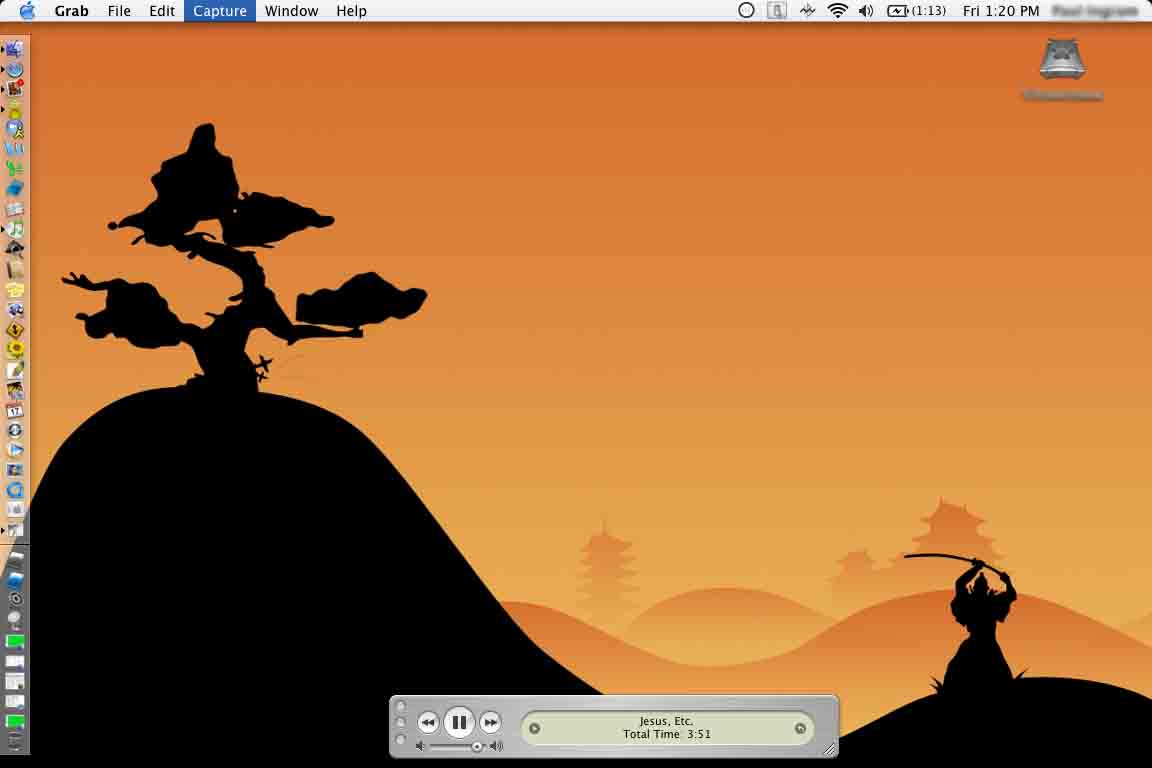Pause the song in iTunes mini player
Image resolution: width=1152 pixels, height=768 pixels.
point(459,722)
